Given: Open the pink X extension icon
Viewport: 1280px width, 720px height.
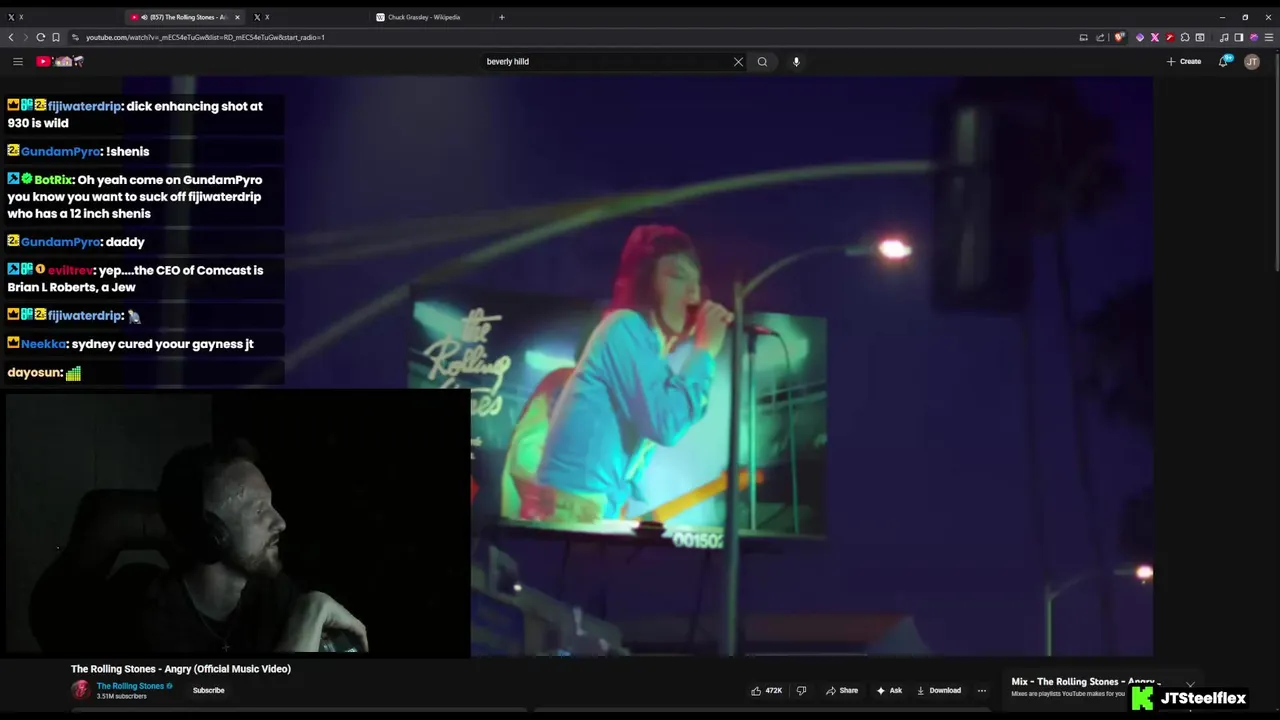Looking at the screenshot, I should coord(1155,37).
